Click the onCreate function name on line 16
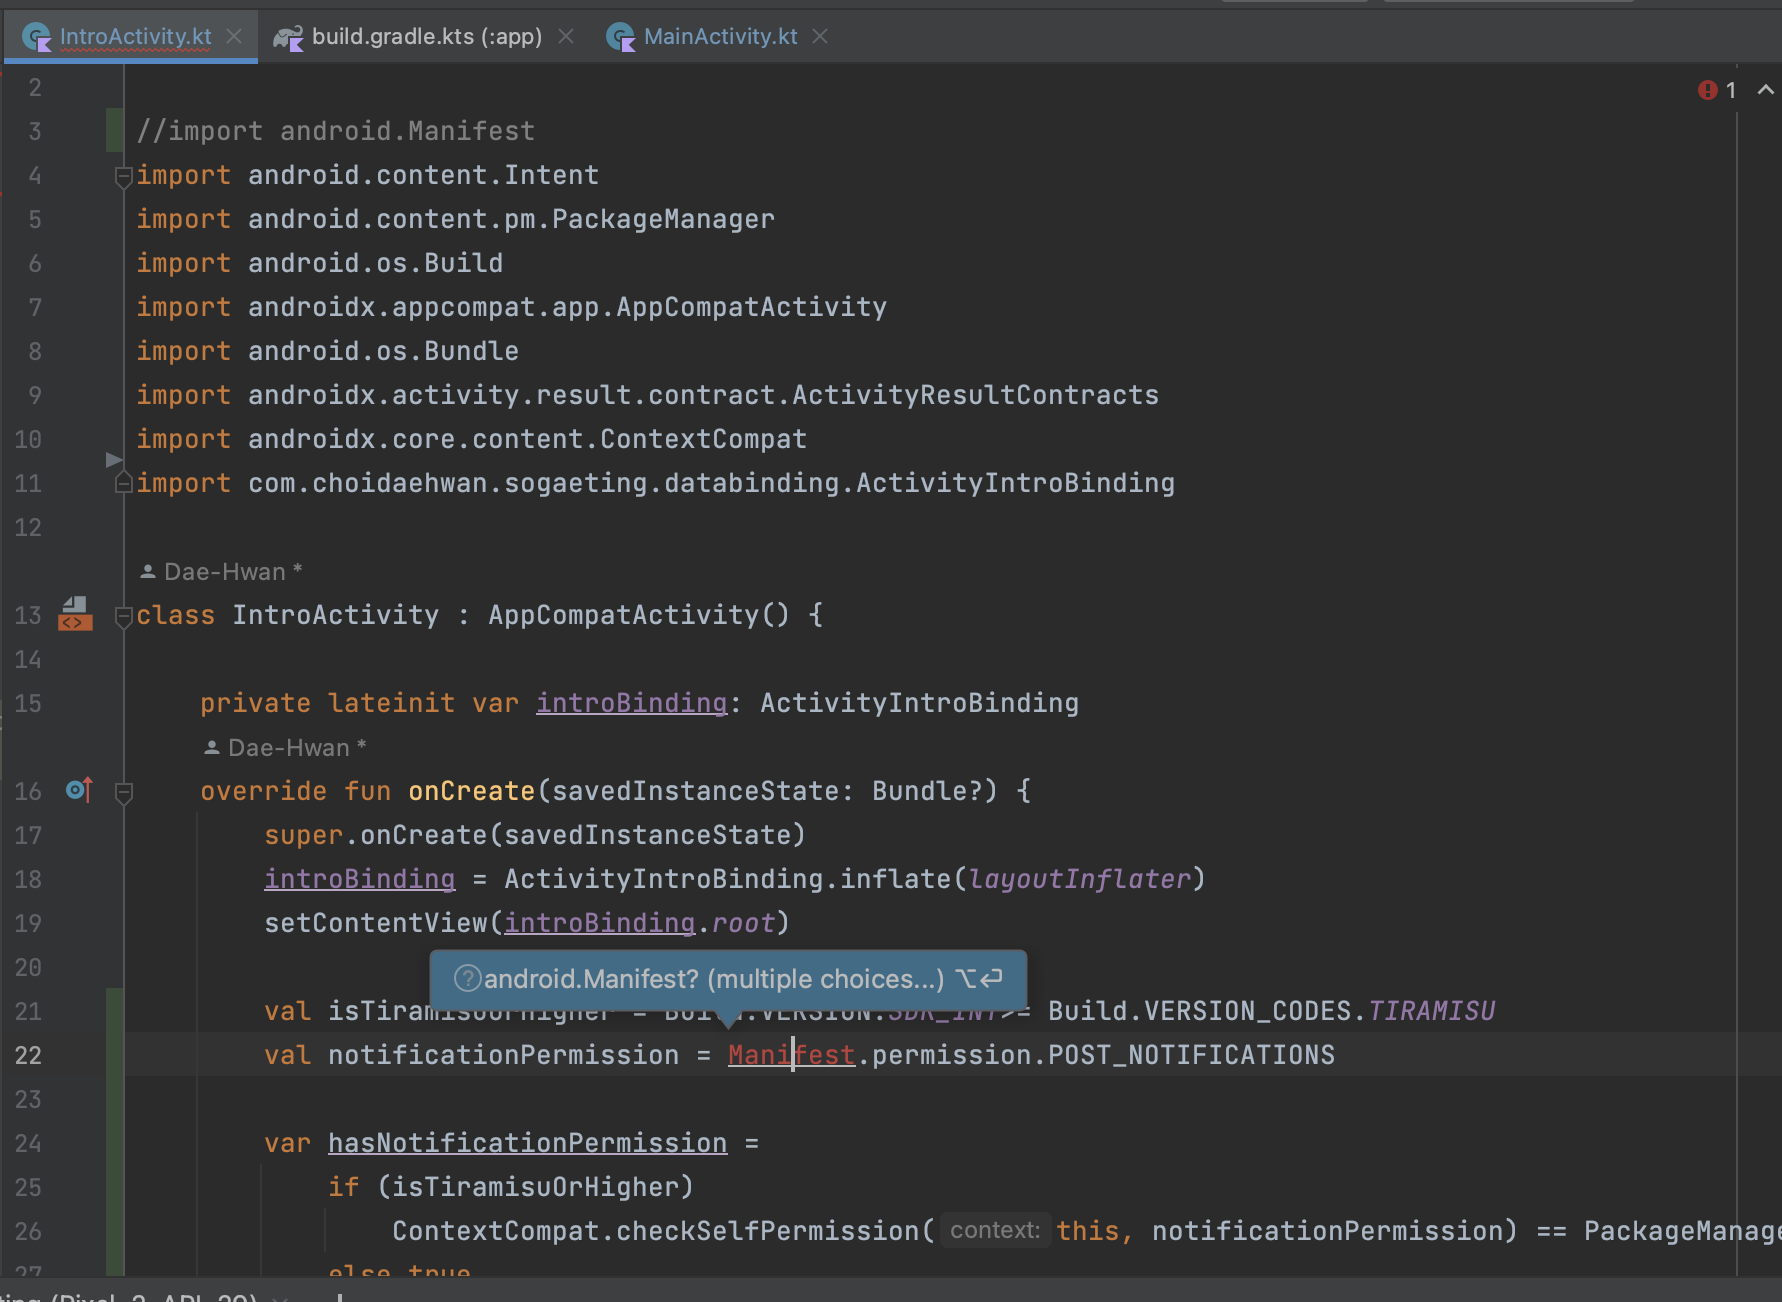 pyautogui.click(x=471, y=791)
